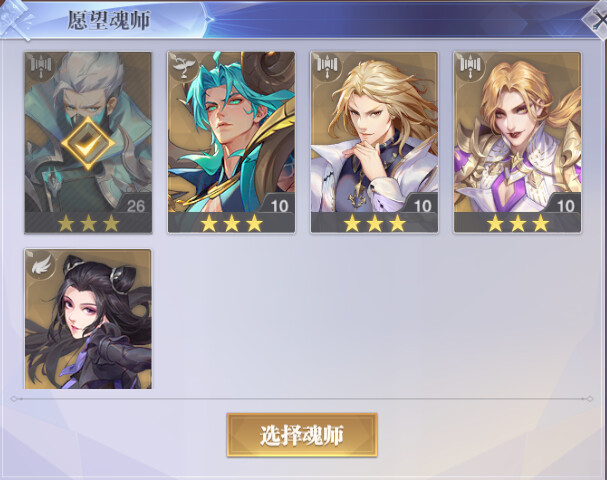Click the level 26 badge on first card
The image size is (607, 480).
coord(135,204)
